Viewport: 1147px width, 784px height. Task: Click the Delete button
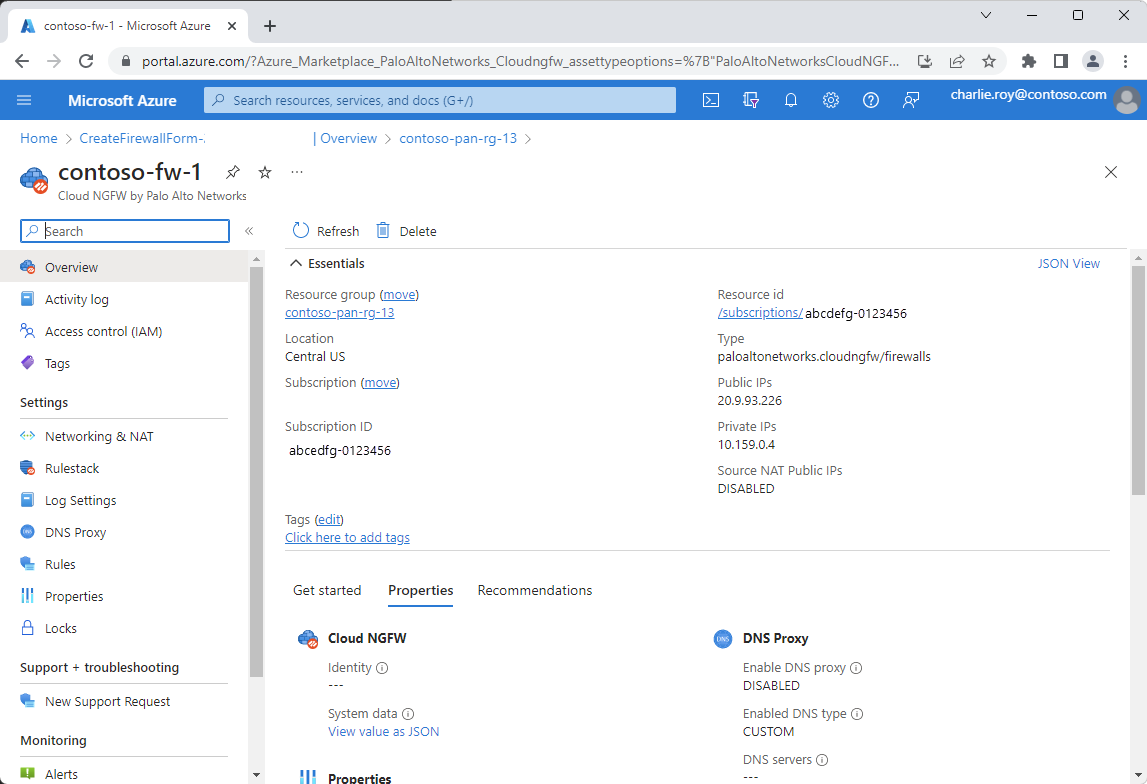coord(406,231)
